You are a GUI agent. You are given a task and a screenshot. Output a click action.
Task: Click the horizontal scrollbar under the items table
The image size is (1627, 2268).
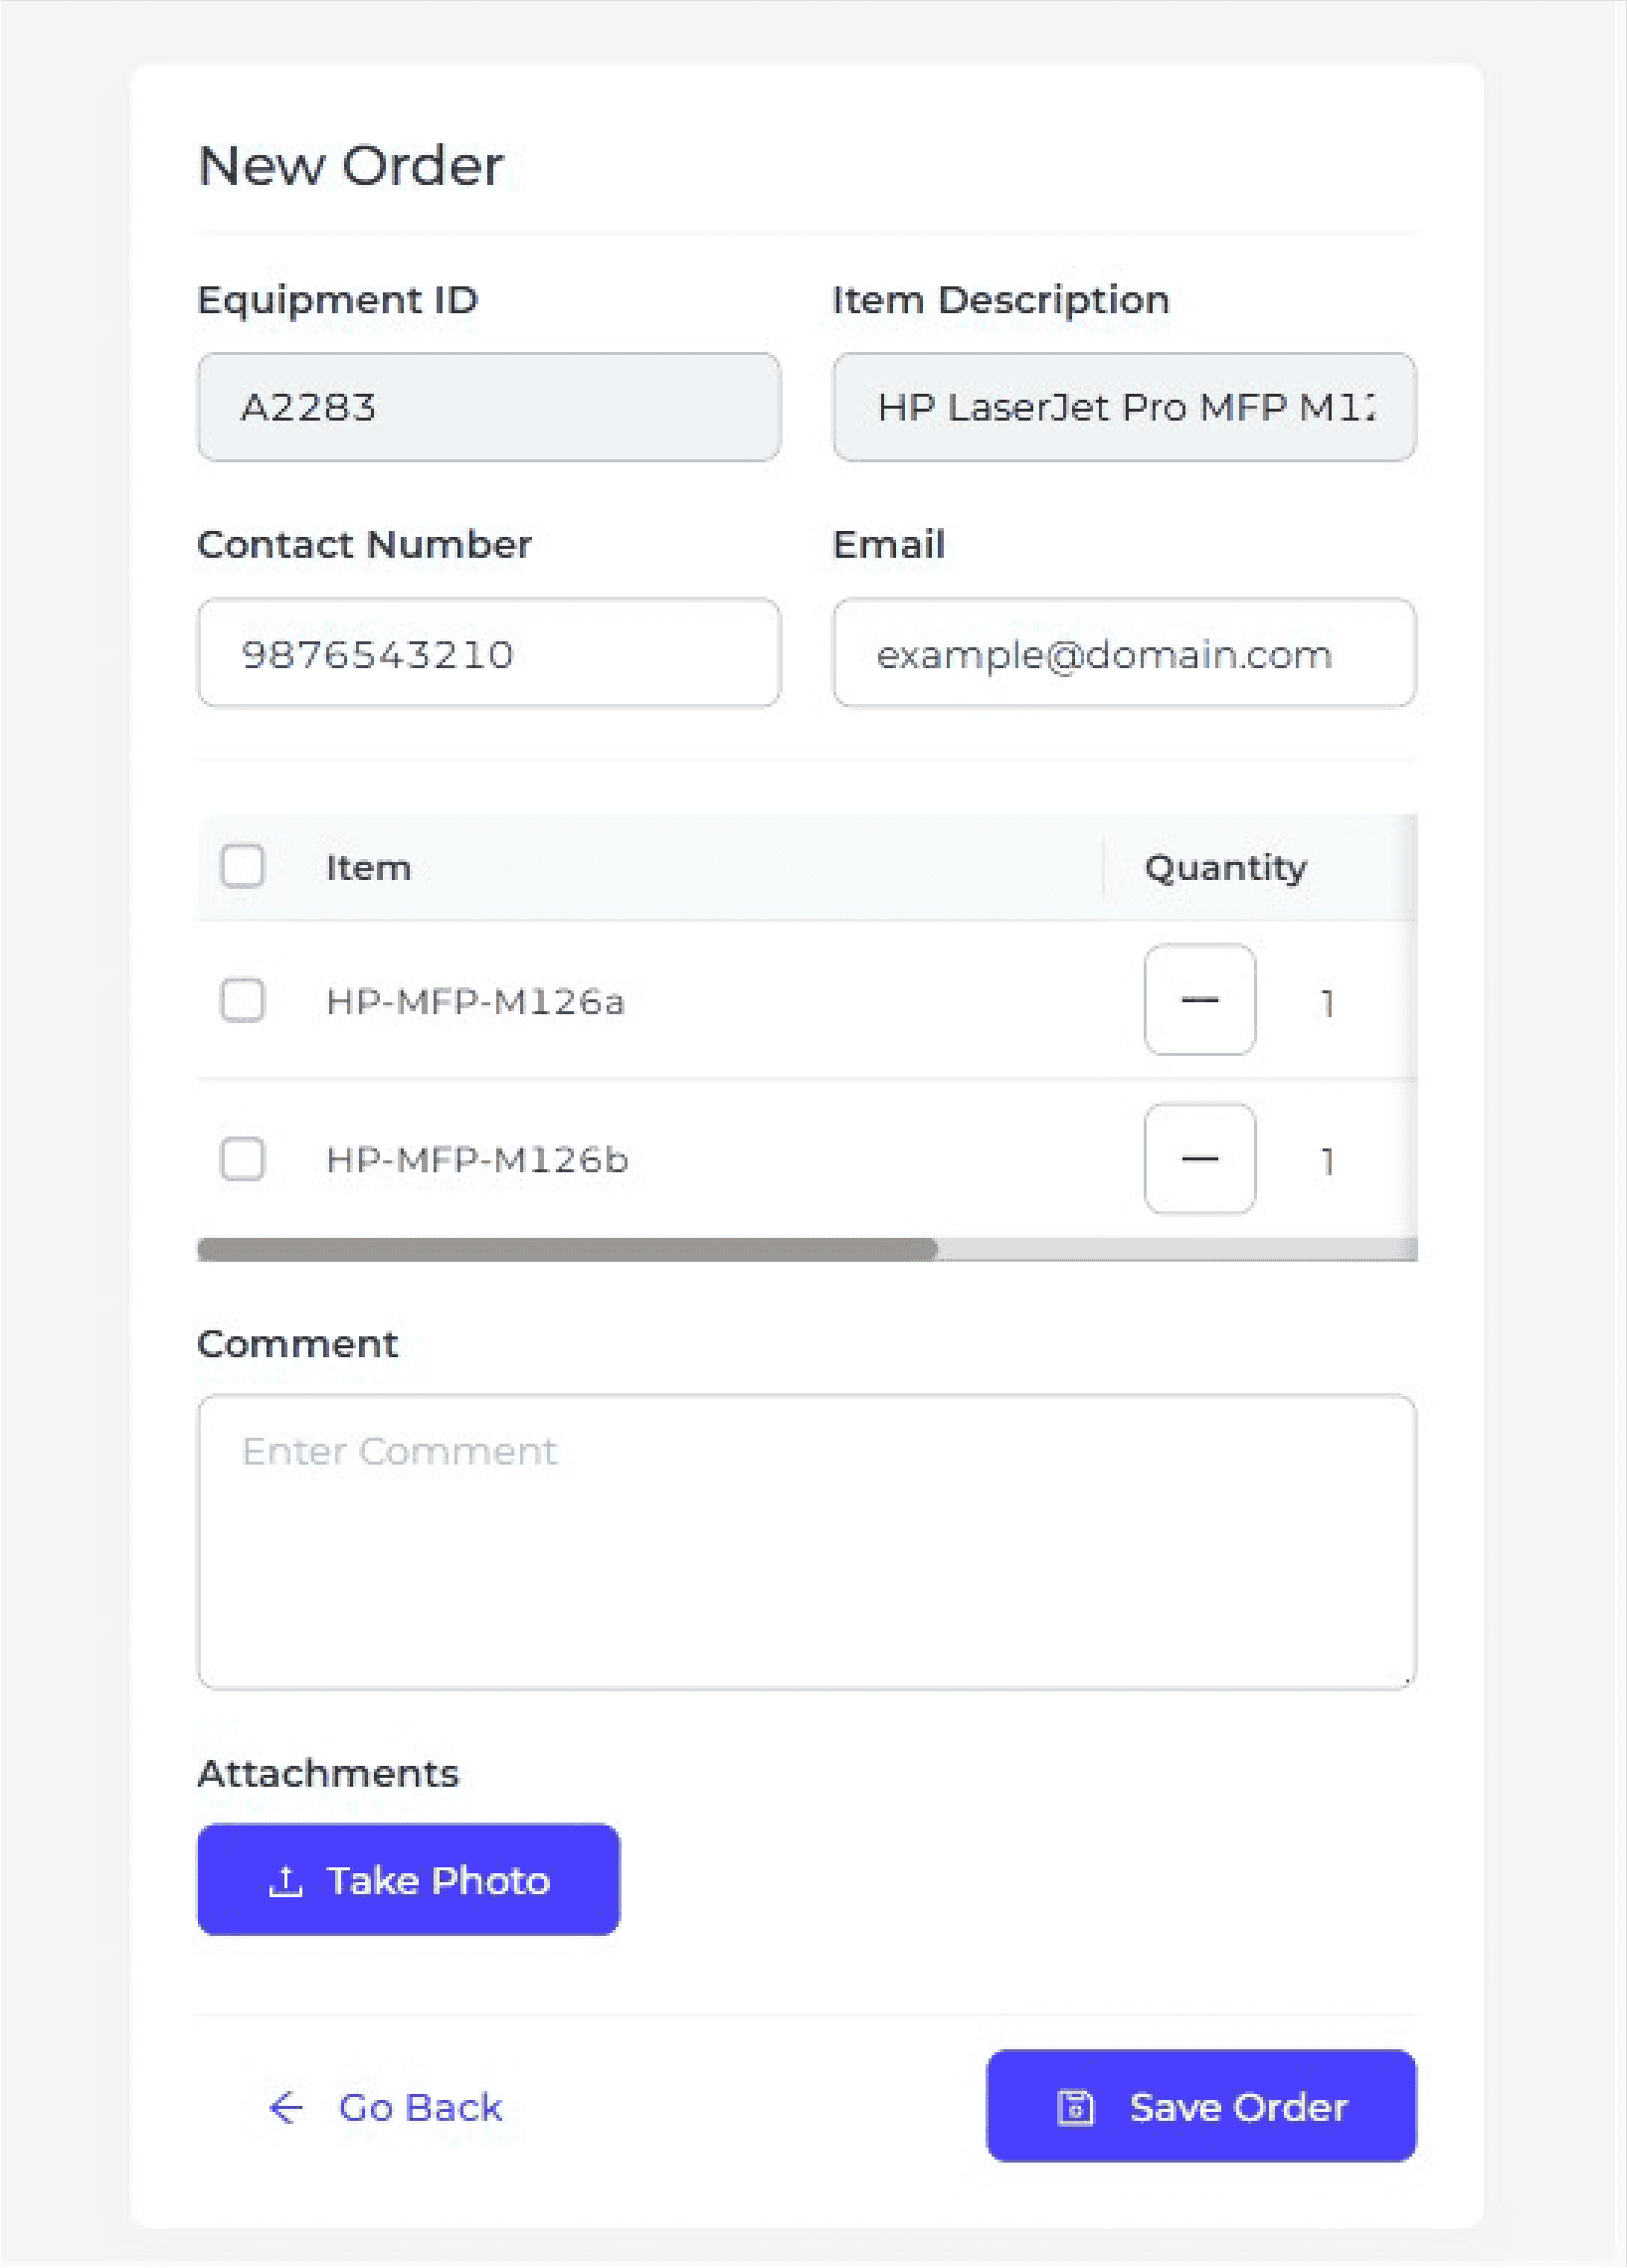pos(567,1249)
